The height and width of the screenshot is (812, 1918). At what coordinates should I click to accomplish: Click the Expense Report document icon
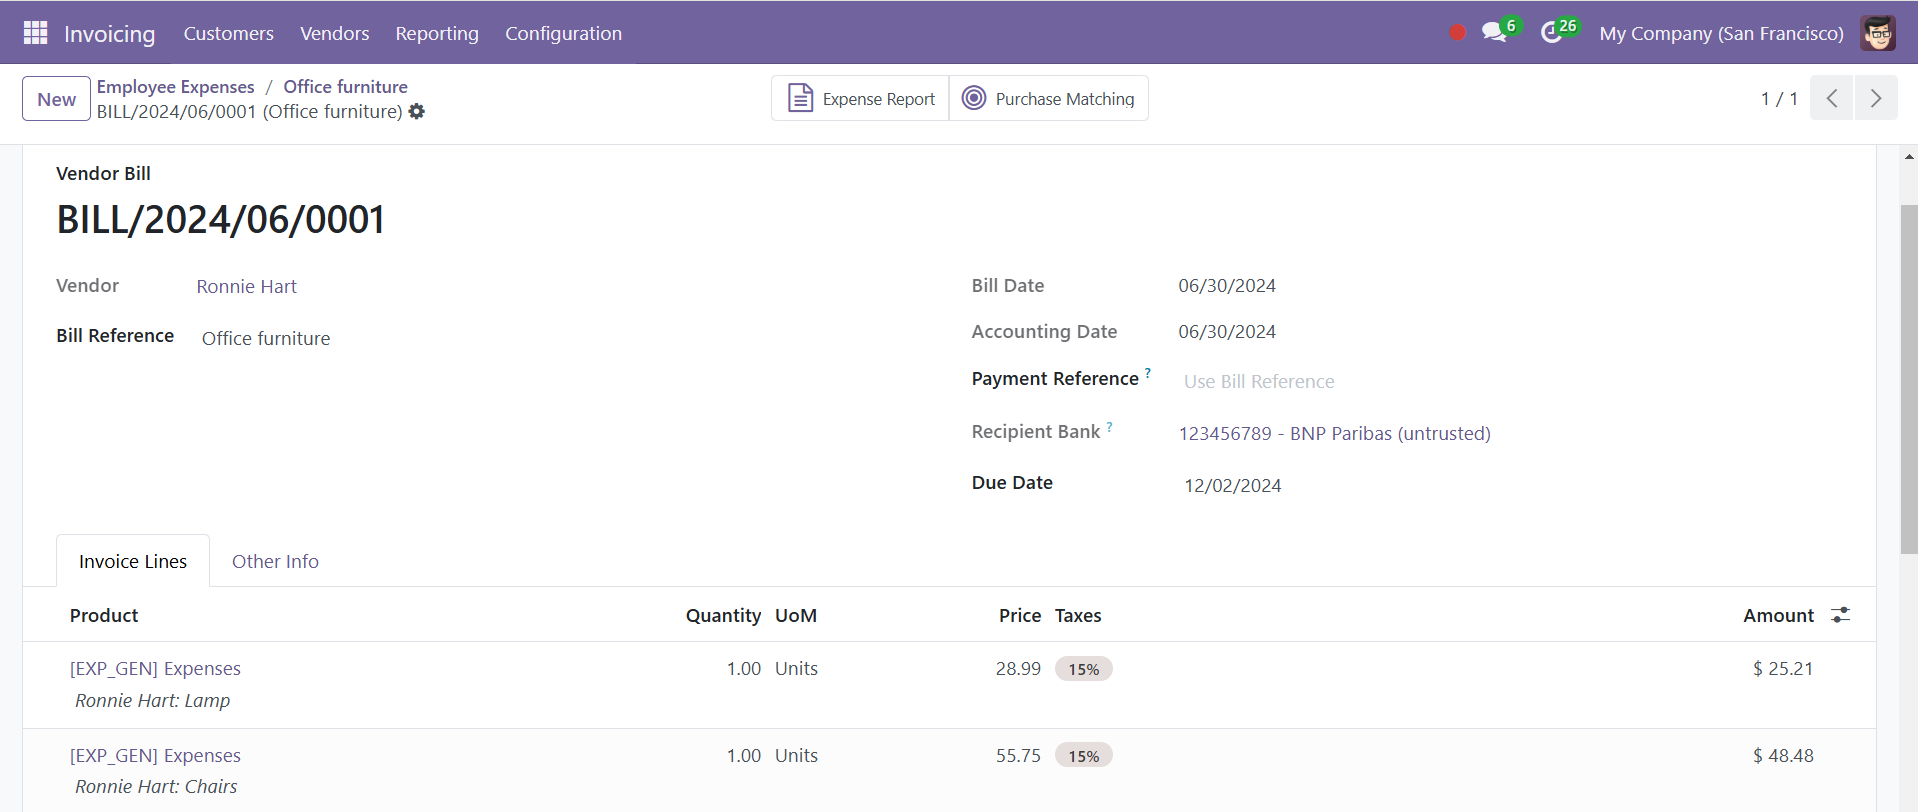click(800, 98)
